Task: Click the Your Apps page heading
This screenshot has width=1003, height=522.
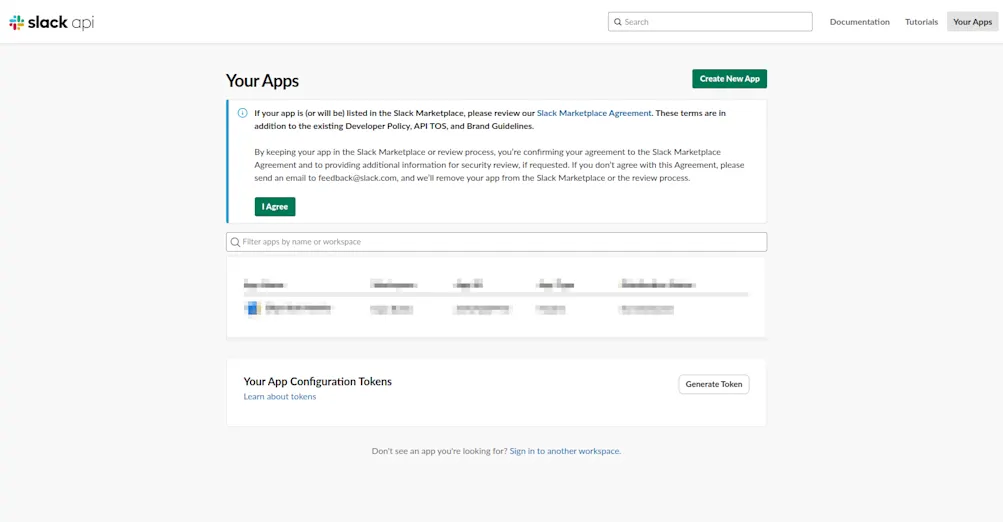Action: pyautogui.click(x=262, y=81)
